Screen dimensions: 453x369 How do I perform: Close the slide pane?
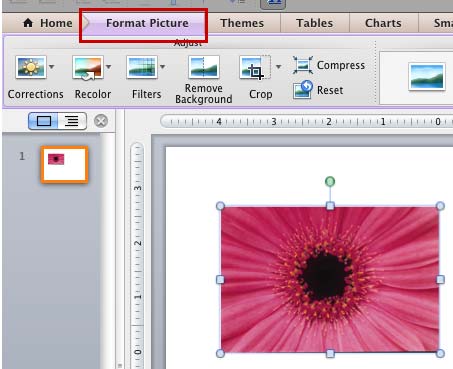tap(101, 121)
